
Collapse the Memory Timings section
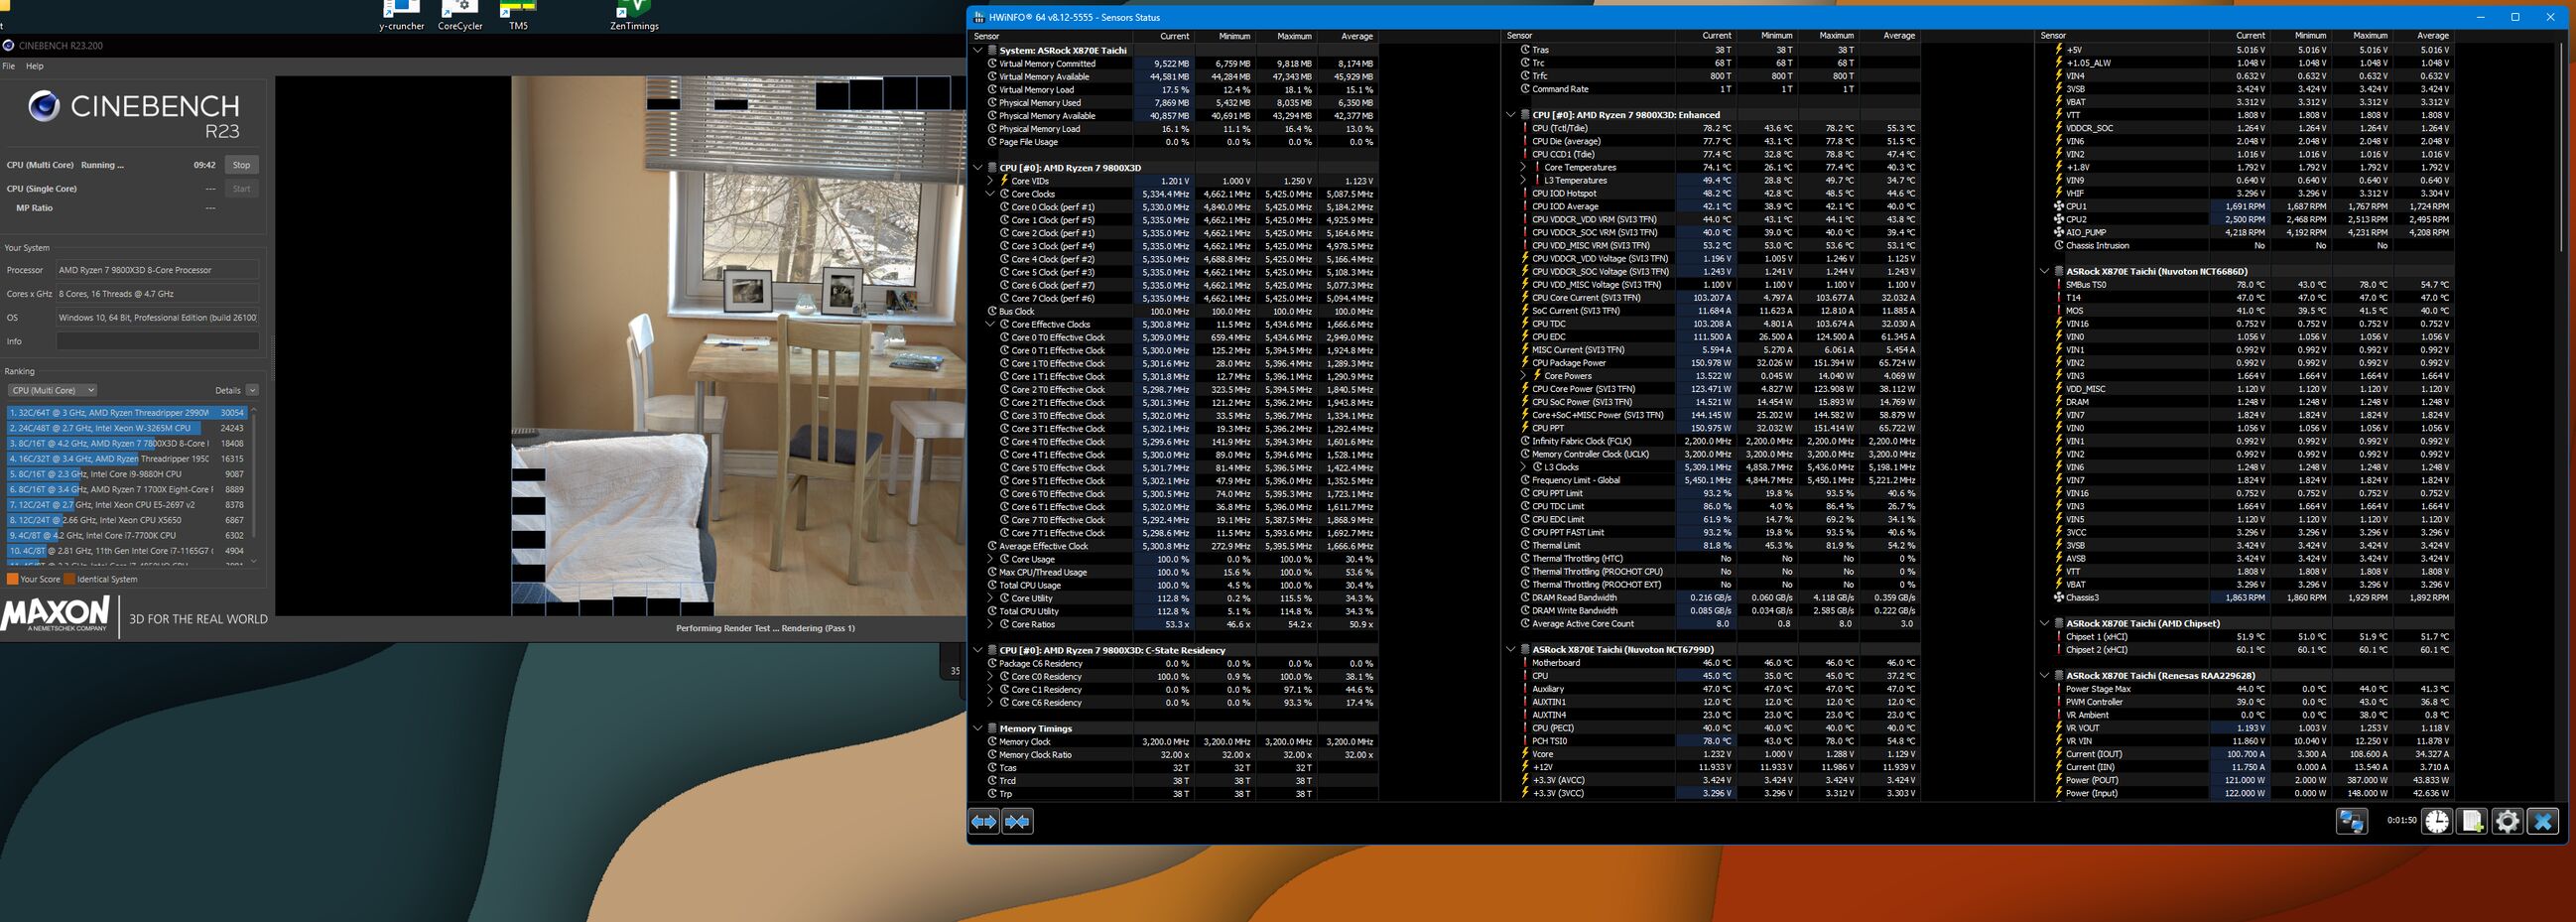point(978,728)
